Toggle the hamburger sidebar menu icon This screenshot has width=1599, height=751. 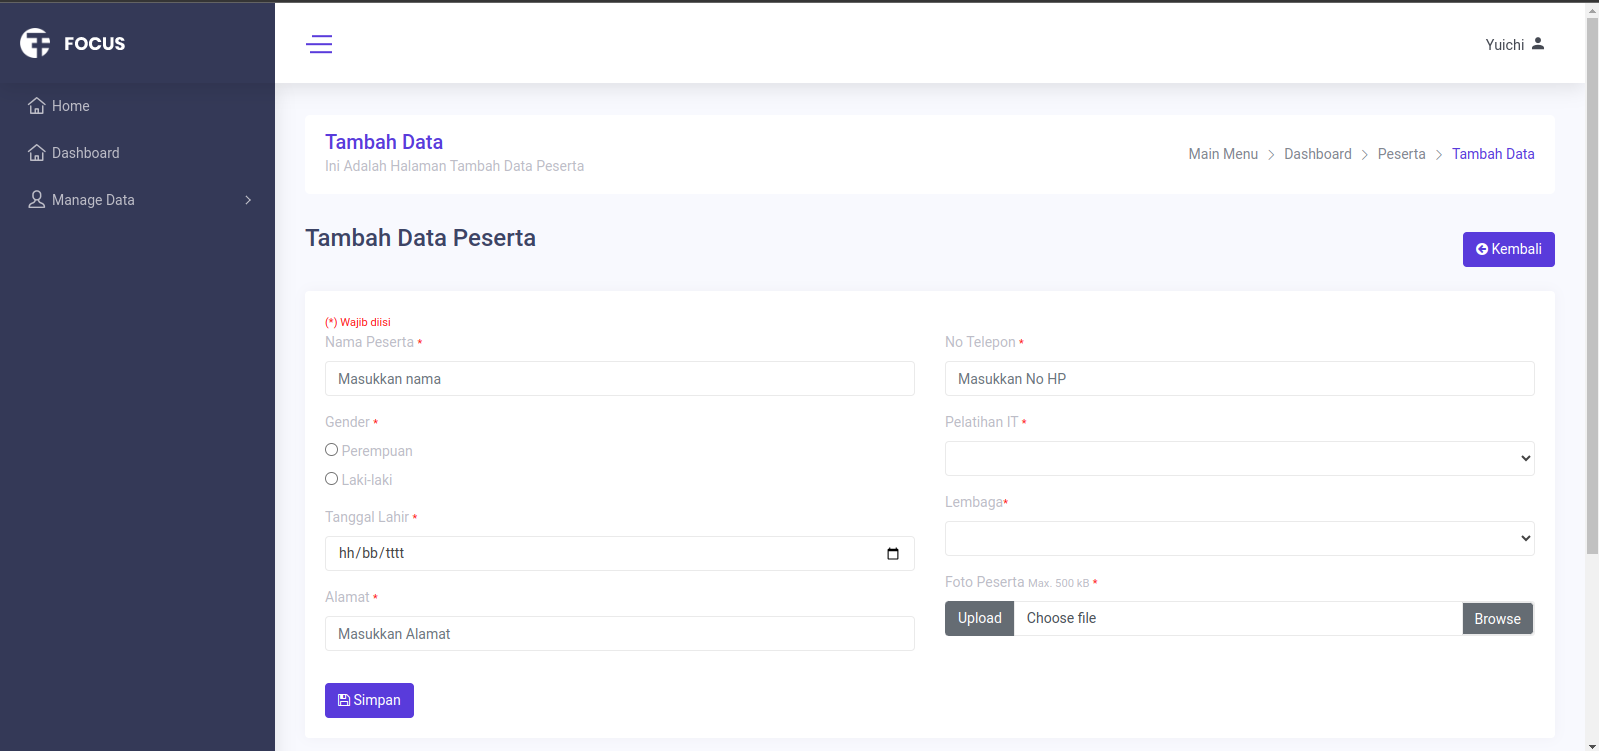[x=319, y=44]
